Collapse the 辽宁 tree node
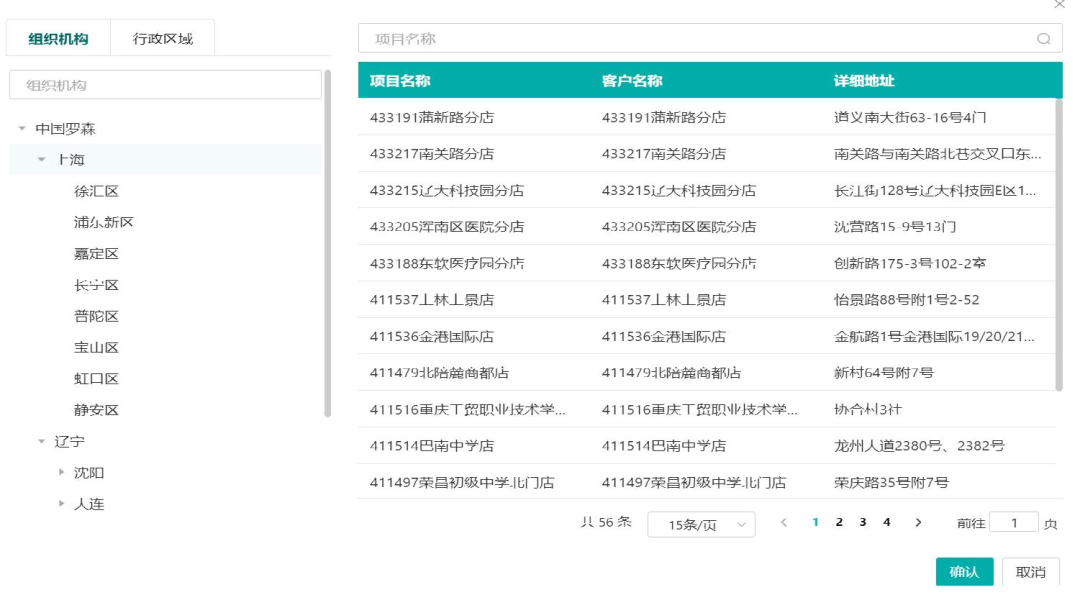This screenshot has height=595, width=1080. click(x=42, y=441)
